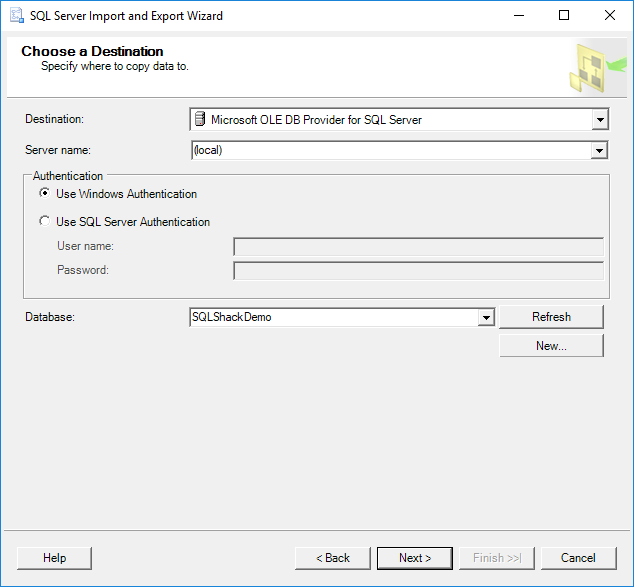Click the SQL Server provider icon in Destination
The width and height of the screenshot is (634, 587).
pos(200,119)
